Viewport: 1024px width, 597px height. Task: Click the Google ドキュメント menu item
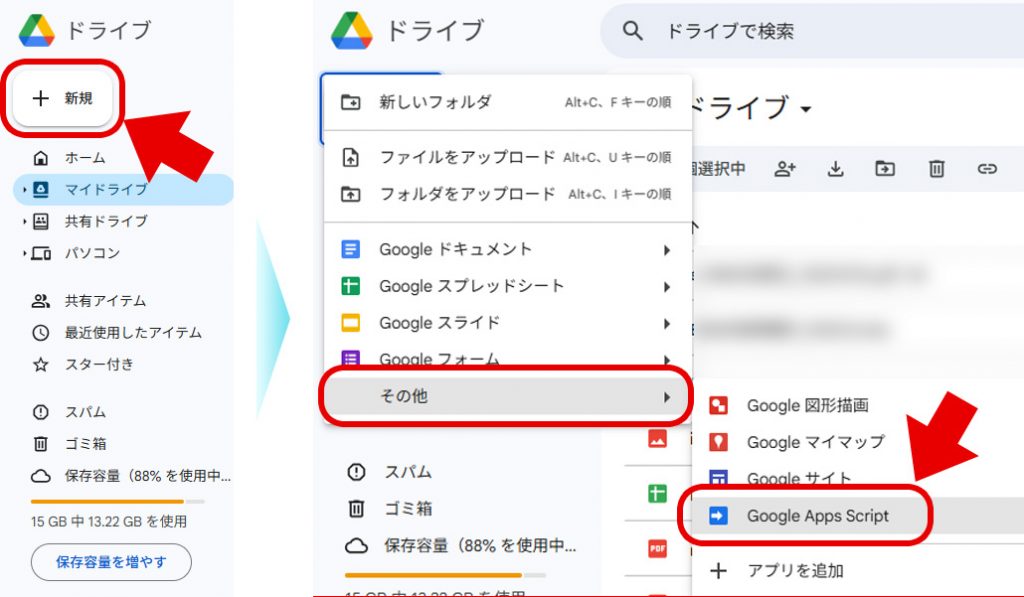point(507,250)
